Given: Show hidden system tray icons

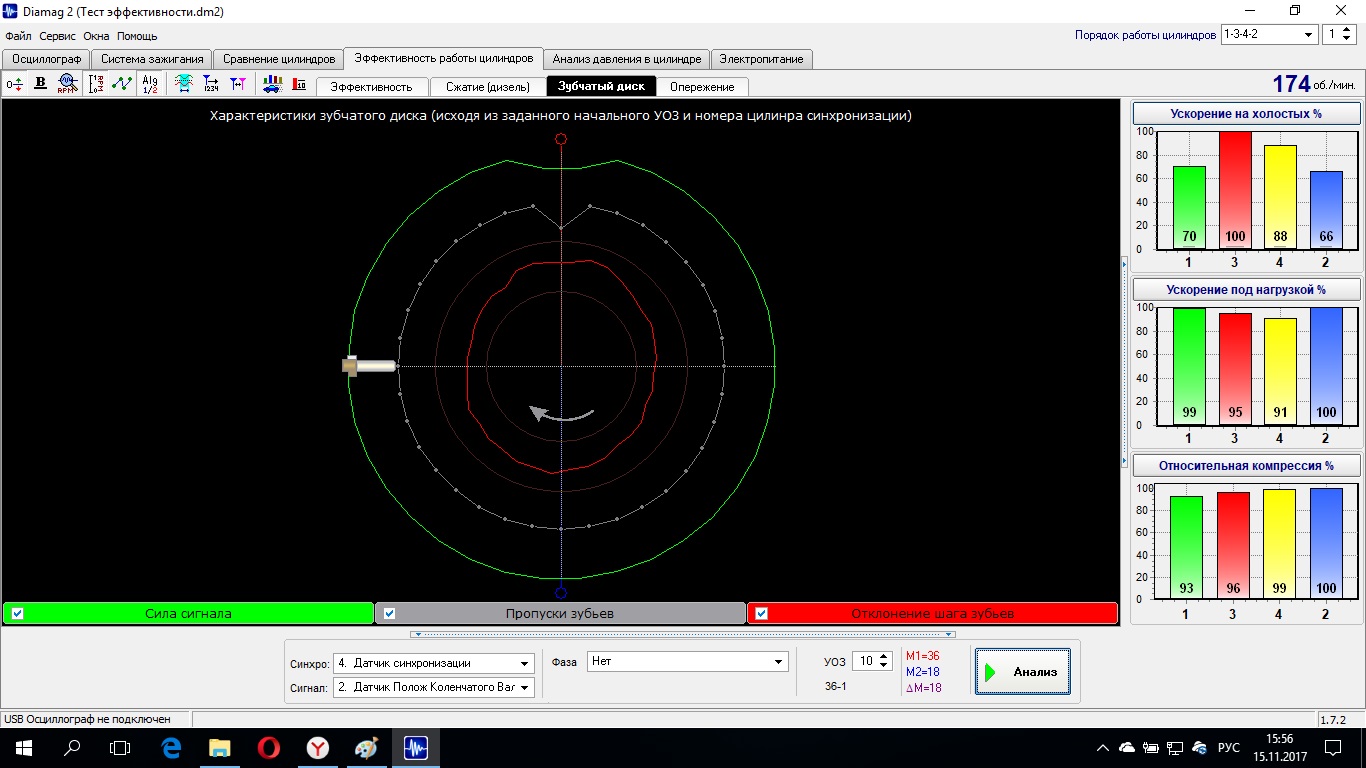Looking at the screenshot, I should pyautogui.click(x=1103, y=748).
